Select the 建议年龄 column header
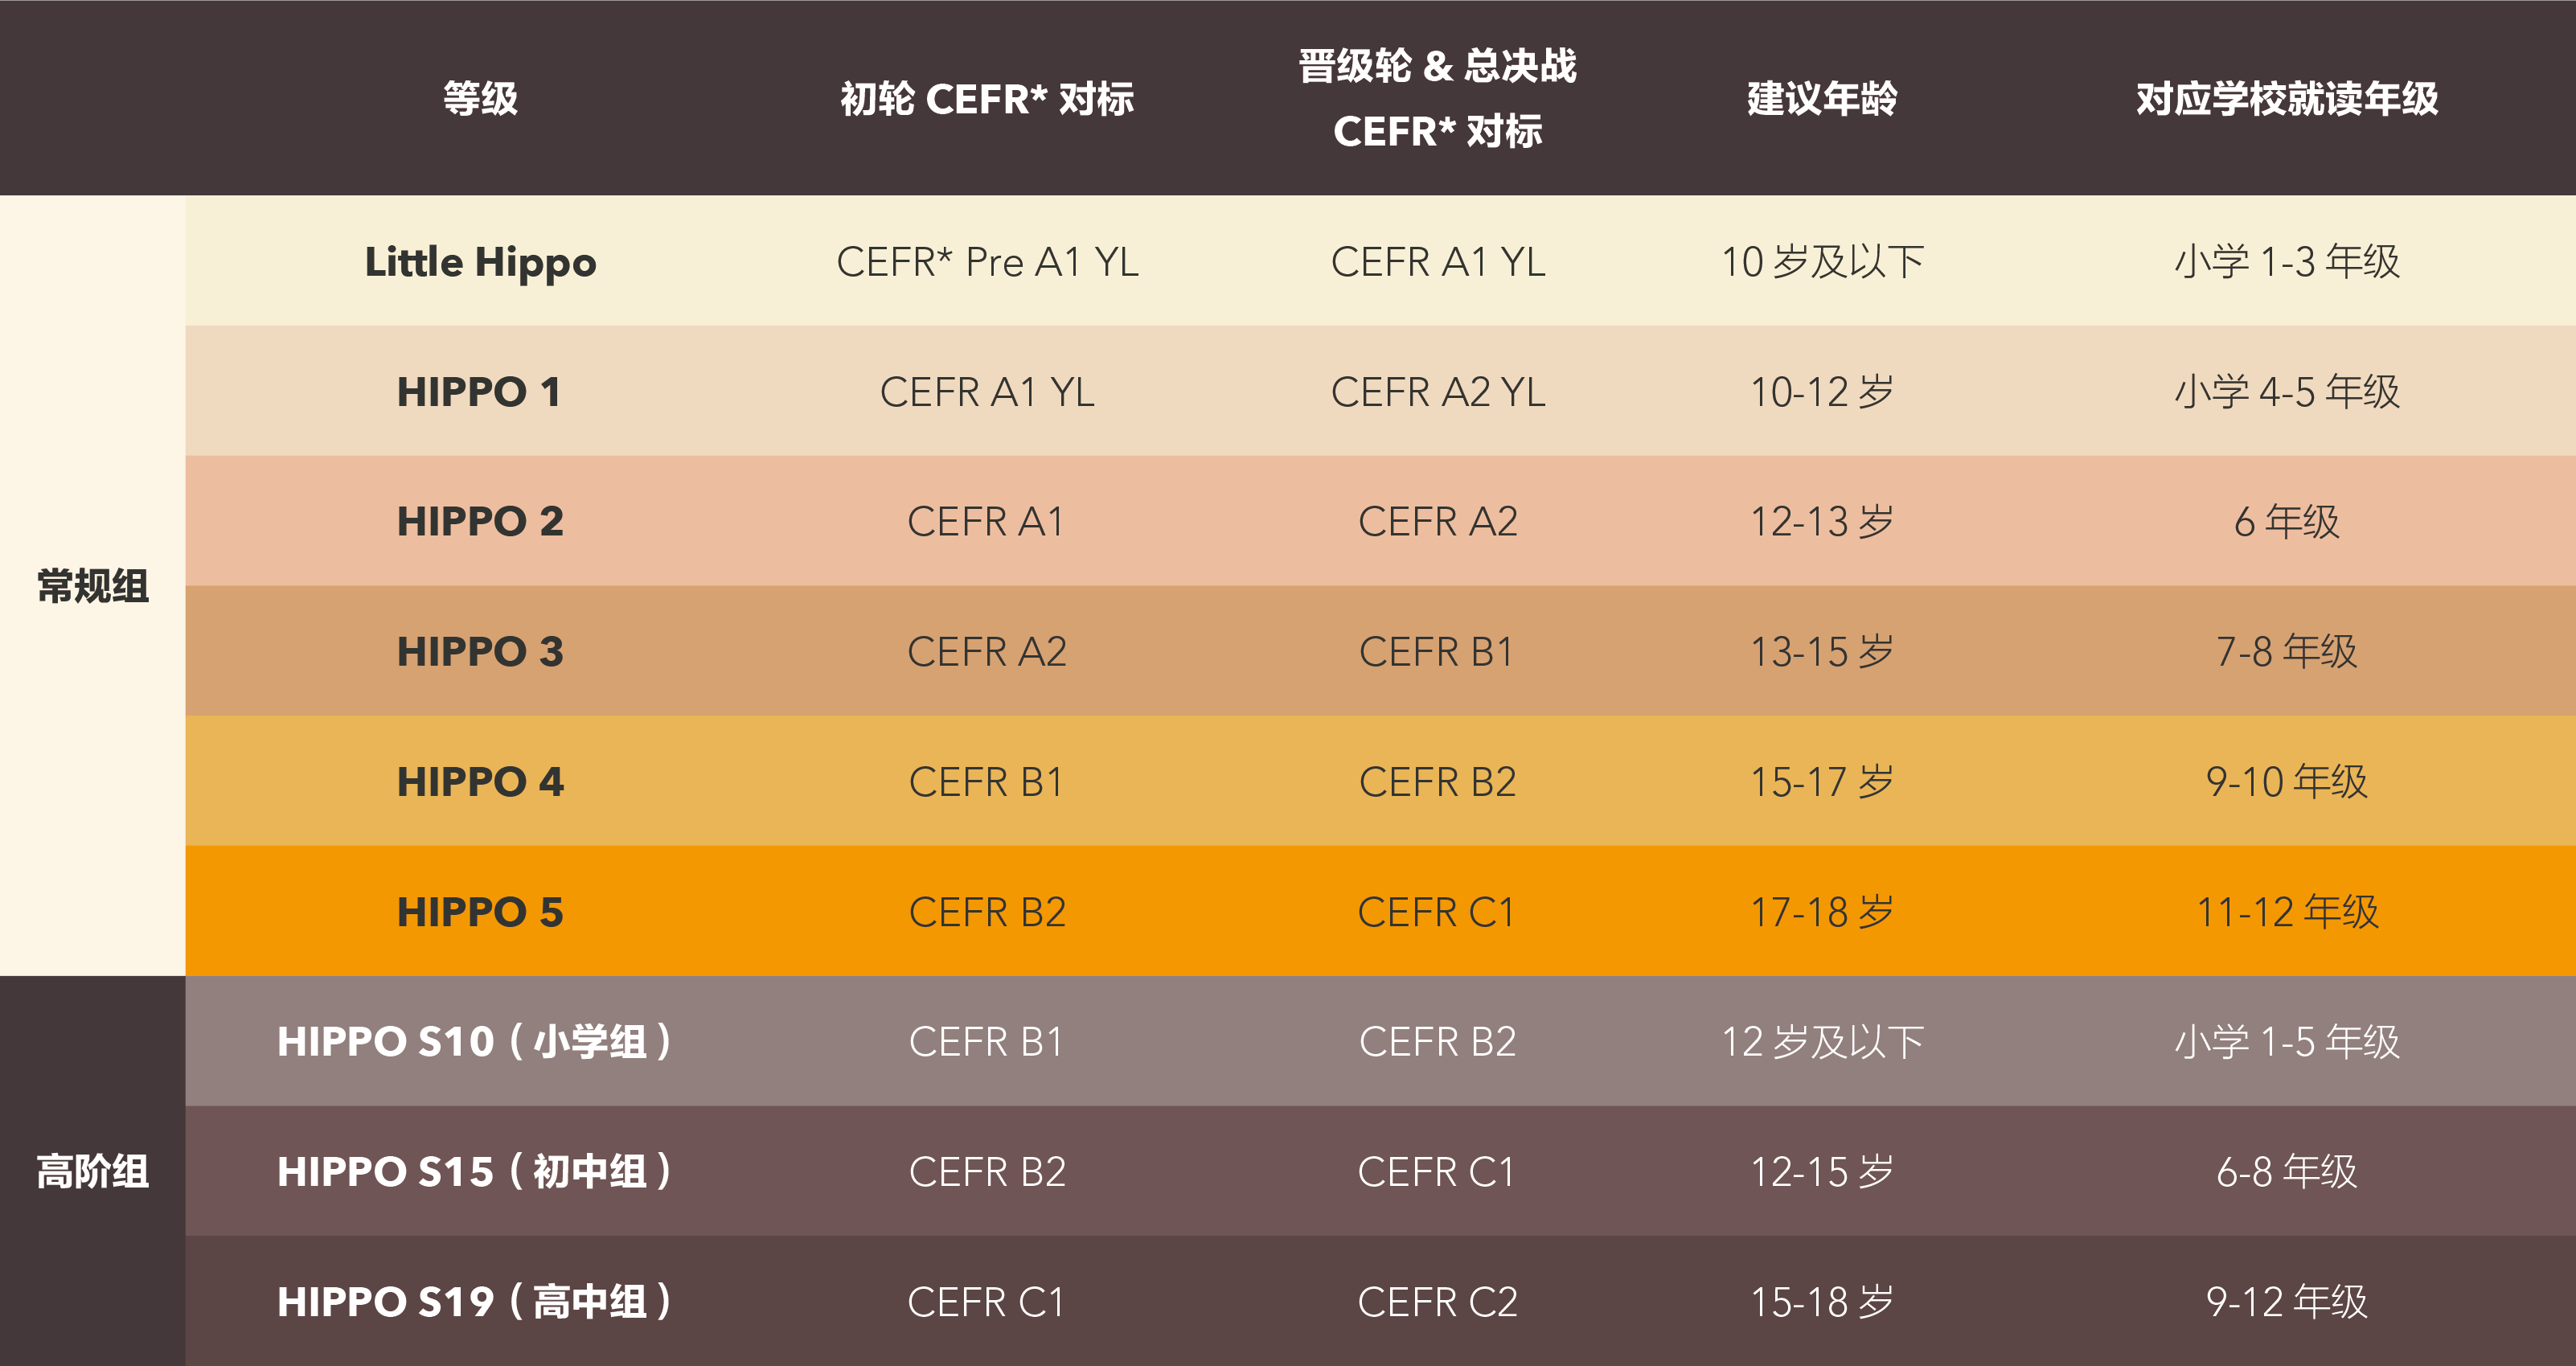 1822,98
